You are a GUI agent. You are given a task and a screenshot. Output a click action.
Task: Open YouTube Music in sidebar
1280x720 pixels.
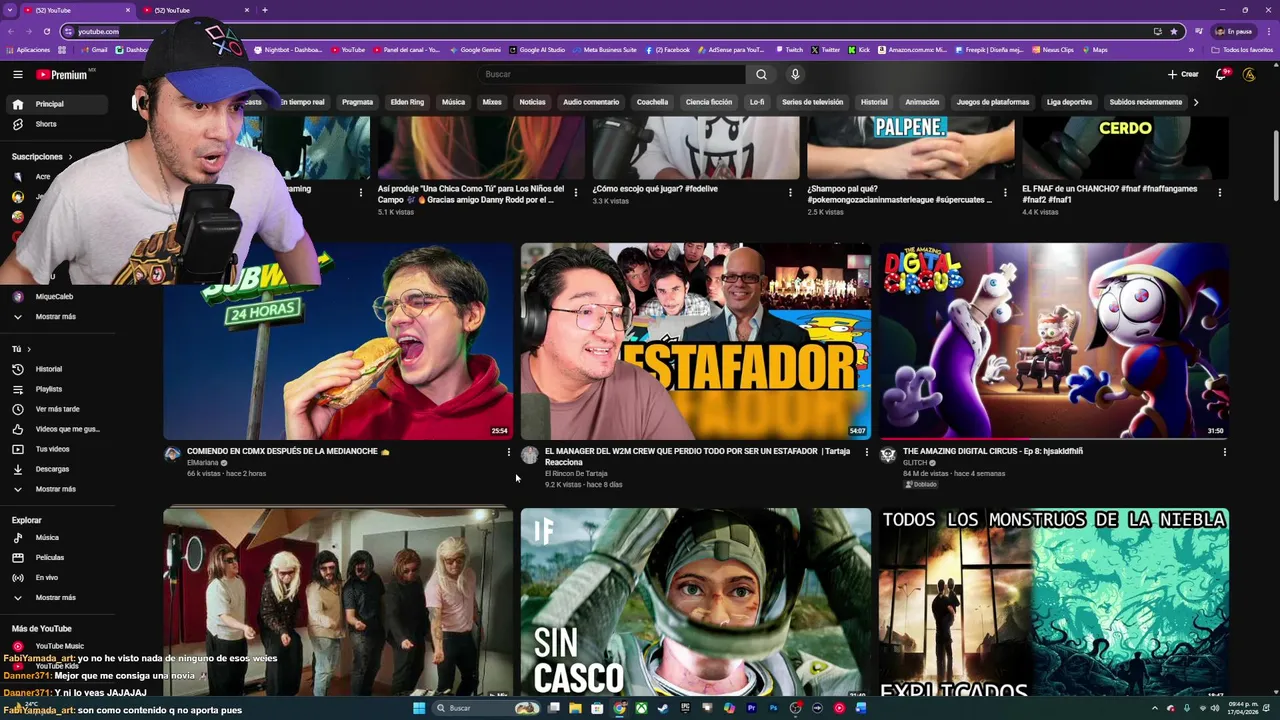click(x=60, y=646)
